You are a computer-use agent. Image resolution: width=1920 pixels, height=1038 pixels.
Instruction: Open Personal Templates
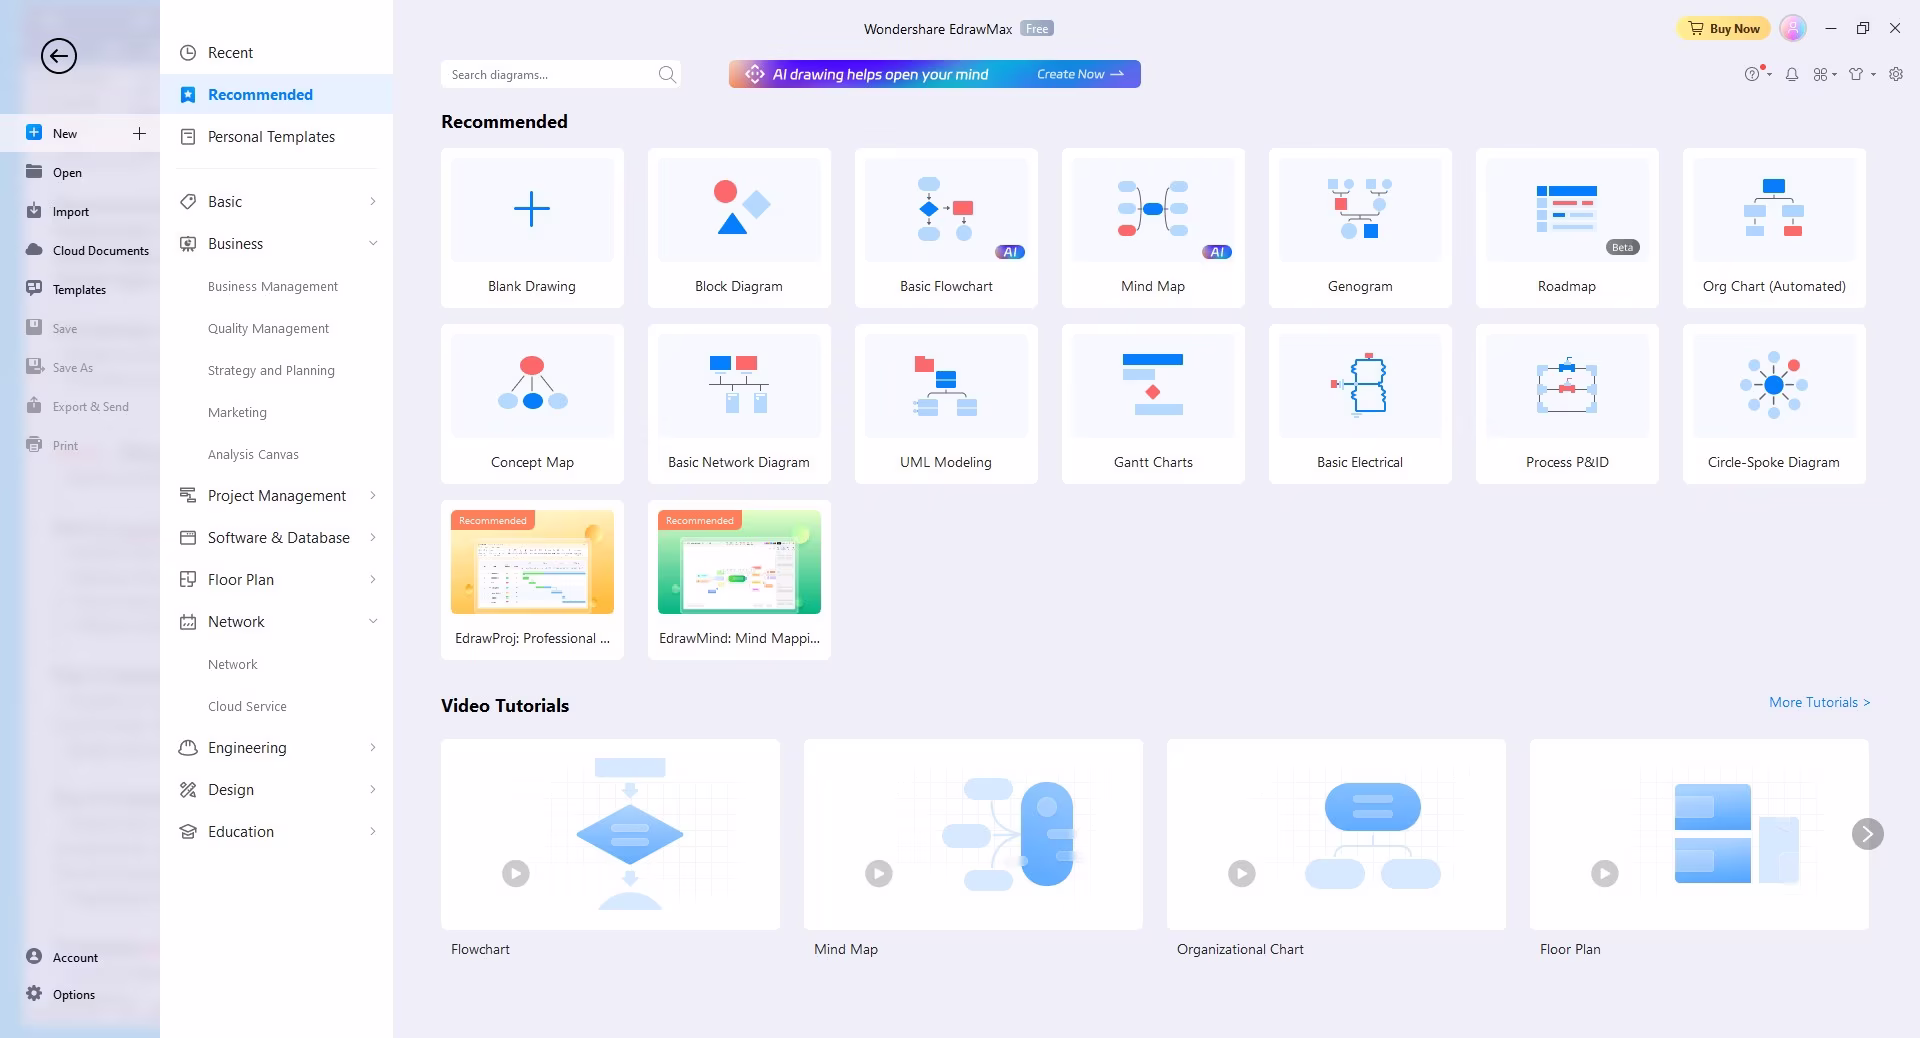pos(277,137)
